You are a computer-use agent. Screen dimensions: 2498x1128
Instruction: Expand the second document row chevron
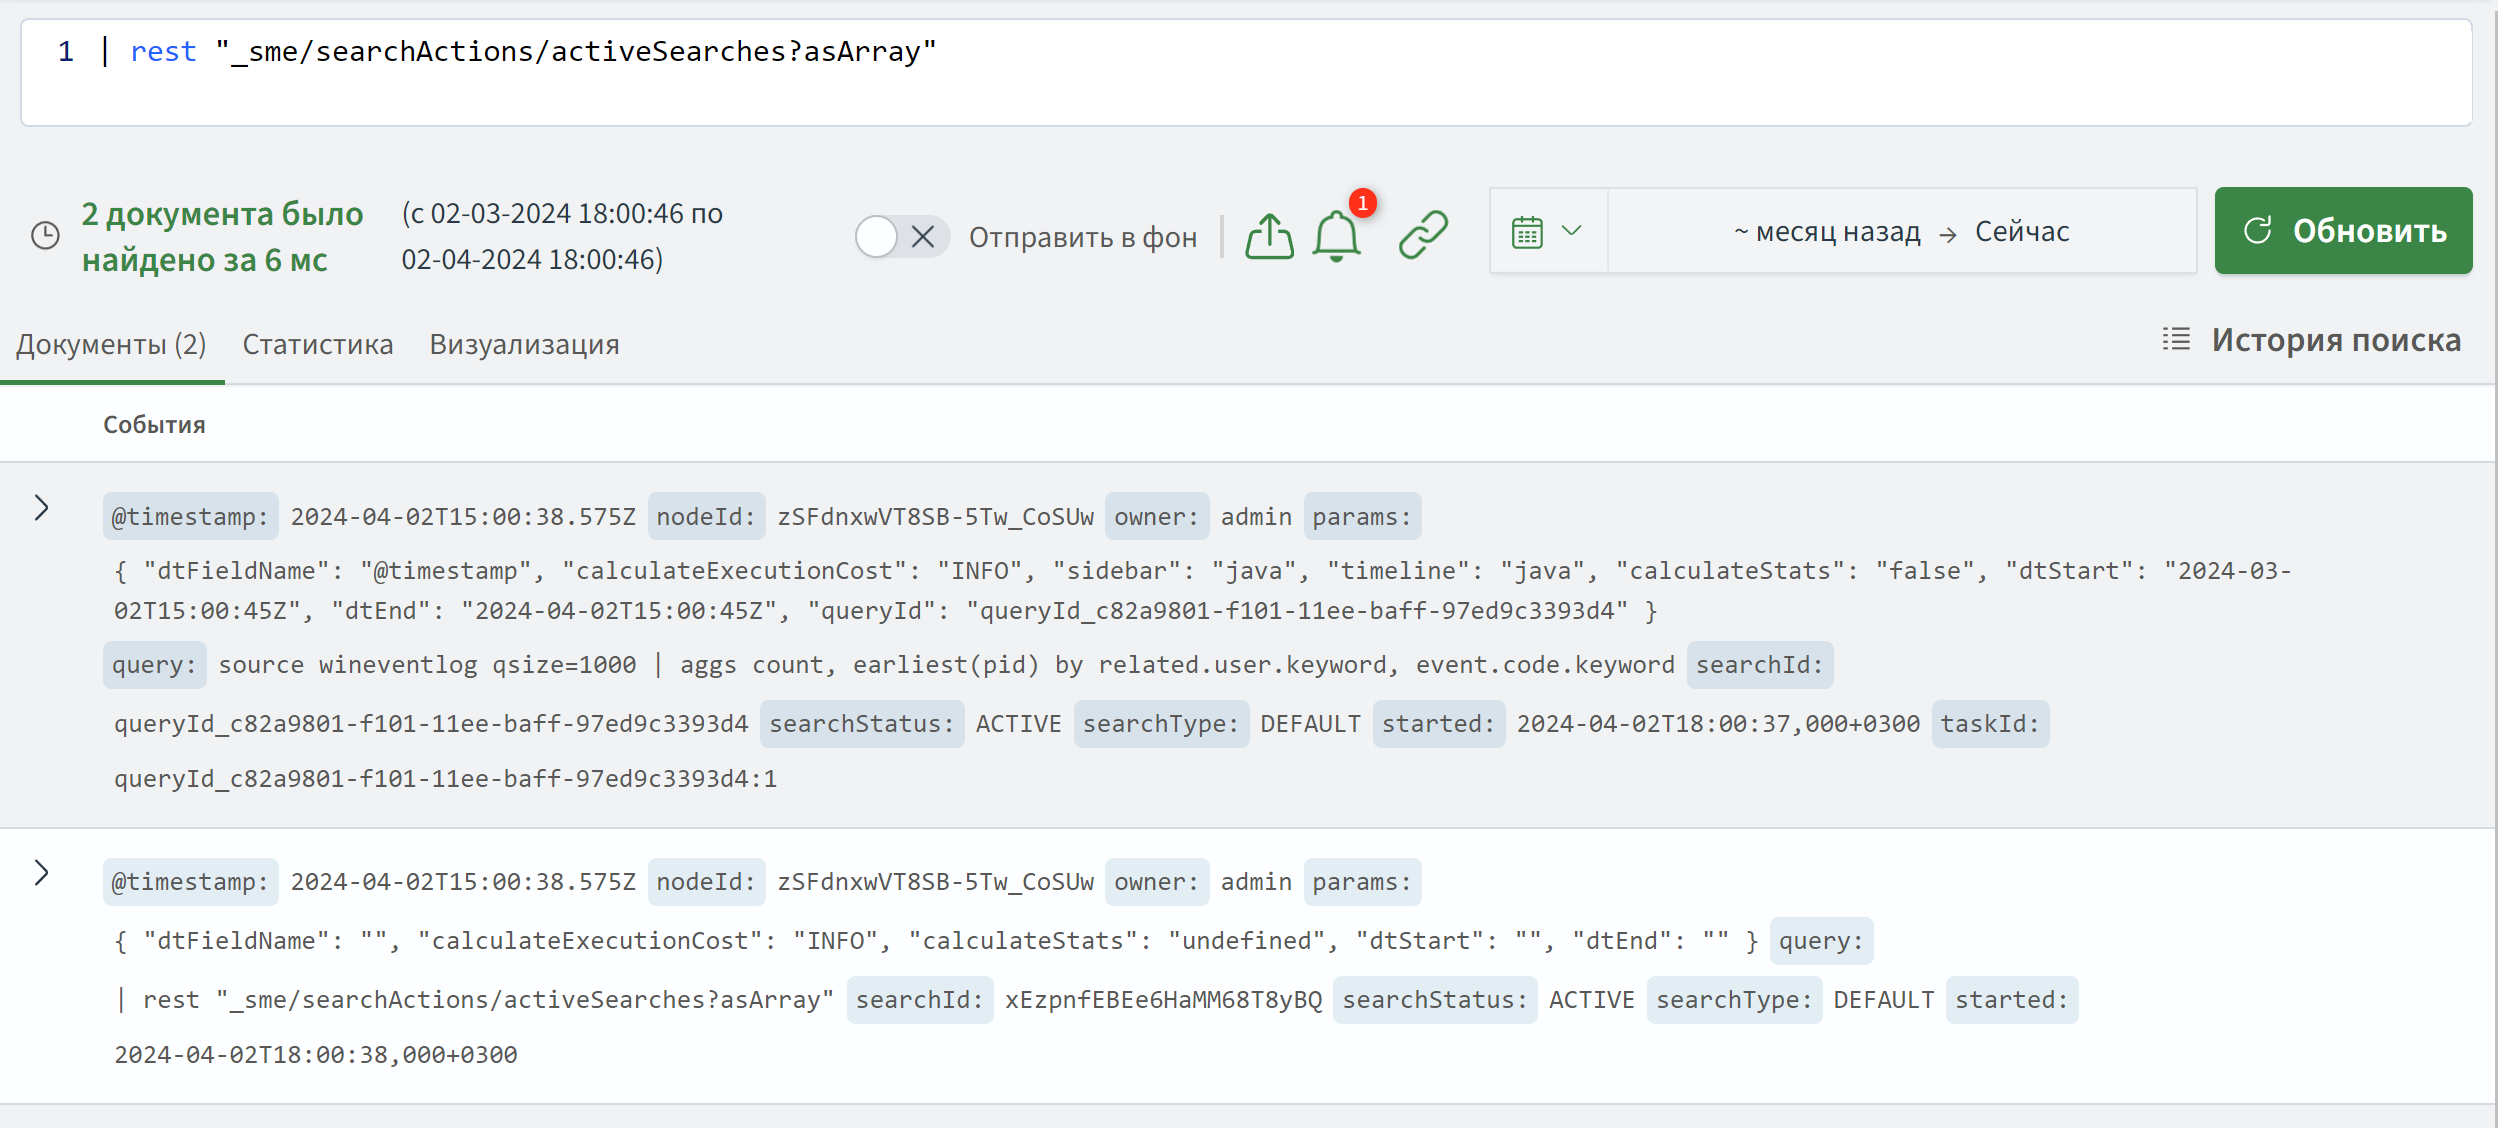point(41,873)
